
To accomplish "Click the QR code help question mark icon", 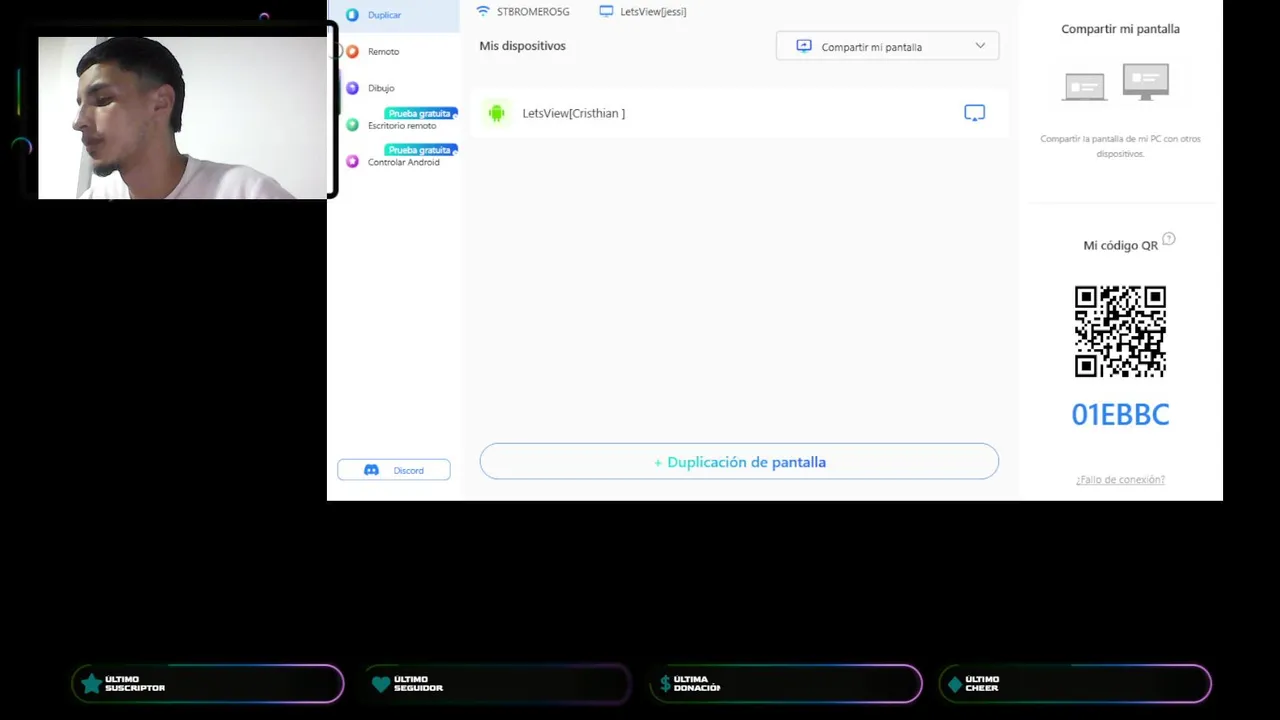I will (x=1169, y=239).
